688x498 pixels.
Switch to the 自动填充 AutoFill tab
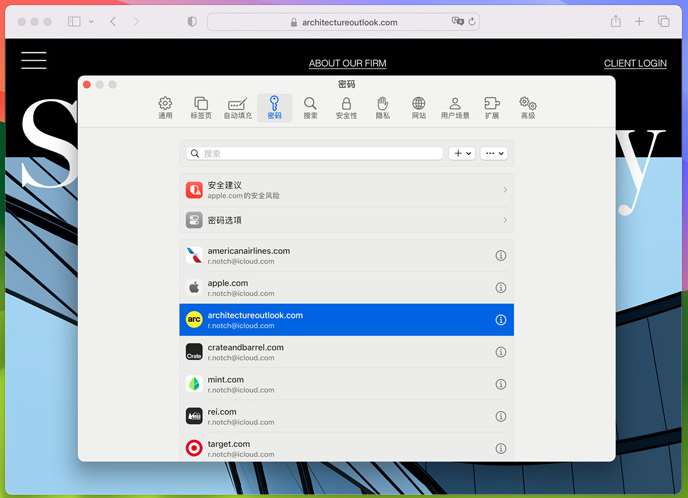pyautogui.click(x=238, y=108)
